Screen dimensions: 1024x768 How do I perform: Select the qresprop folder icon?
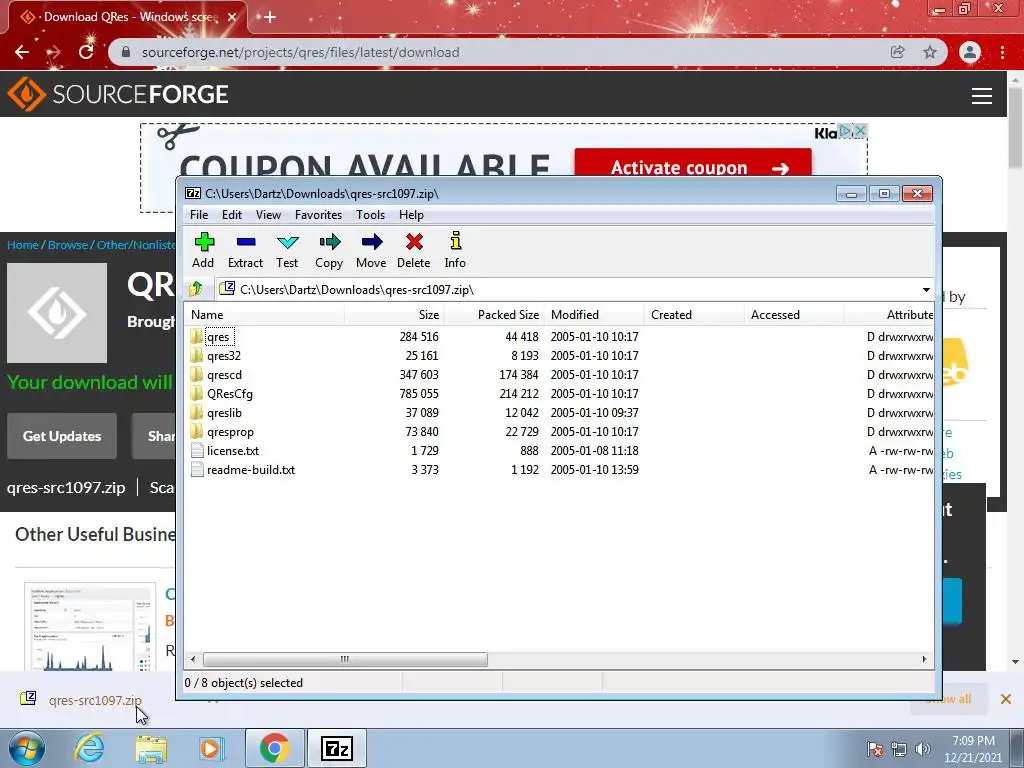197,431
